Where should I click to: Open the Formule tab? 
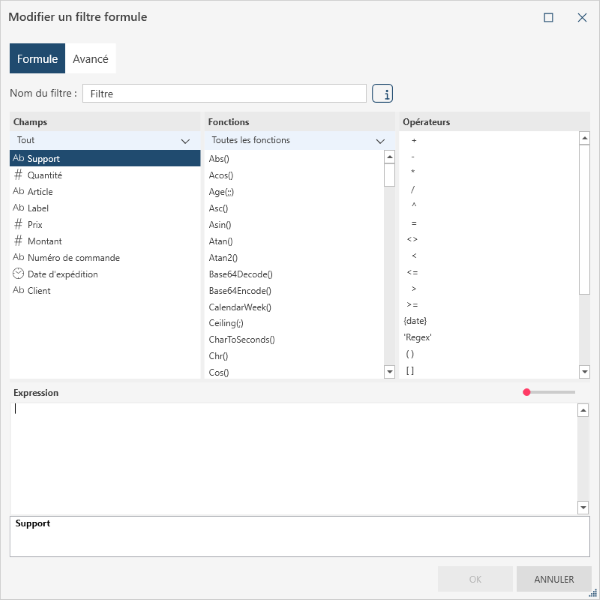click(38, 59)
